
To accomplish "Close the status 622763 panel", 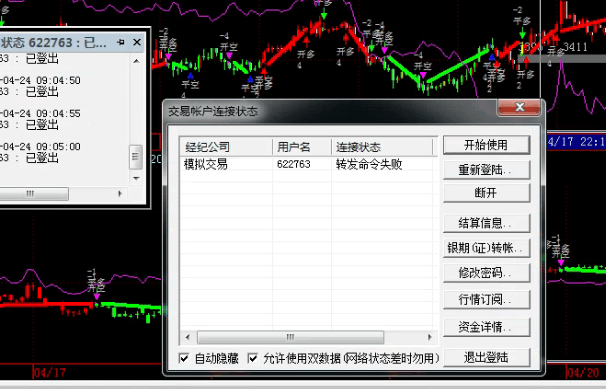I will 137,42.
